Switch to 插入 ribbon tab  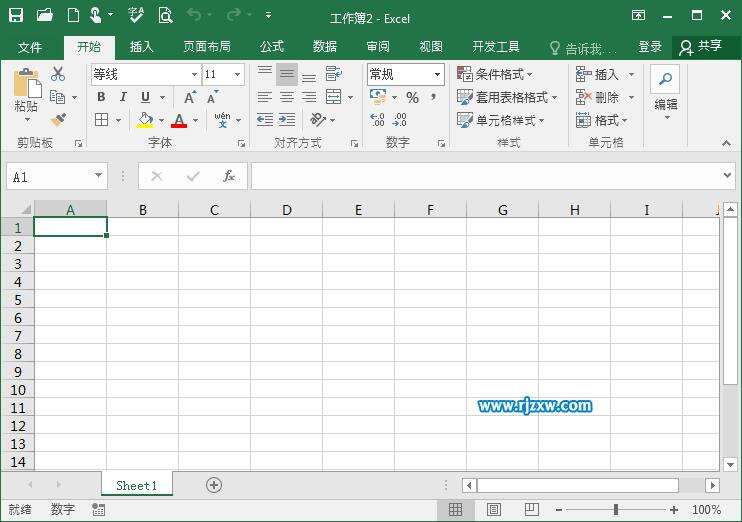tap(142, 46)
